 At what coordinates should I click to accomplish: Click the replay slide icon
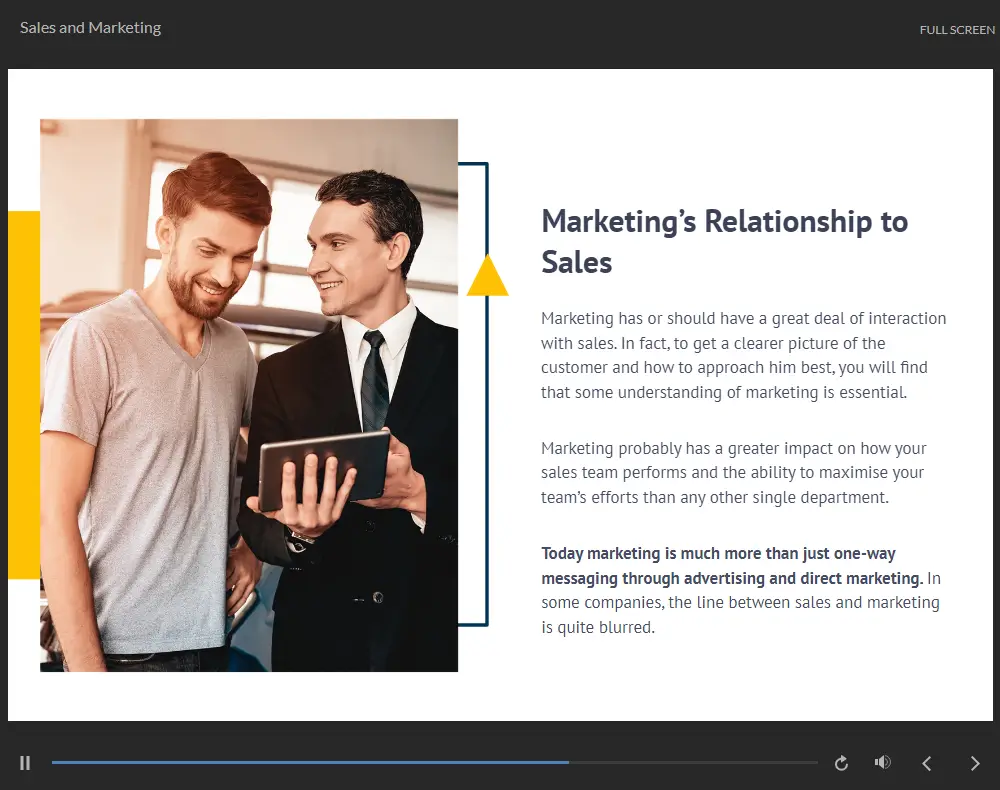(x=841, y=763)
